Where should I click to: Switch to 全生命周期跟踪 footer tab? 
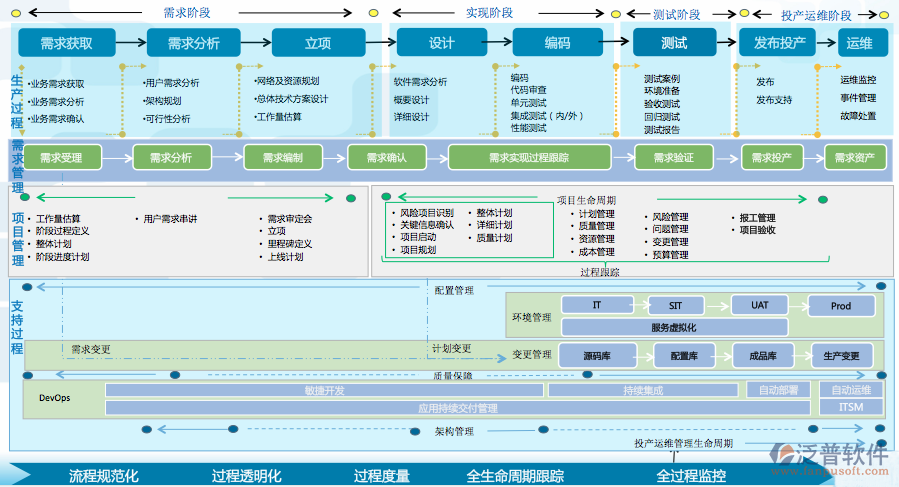pos(516,476)
